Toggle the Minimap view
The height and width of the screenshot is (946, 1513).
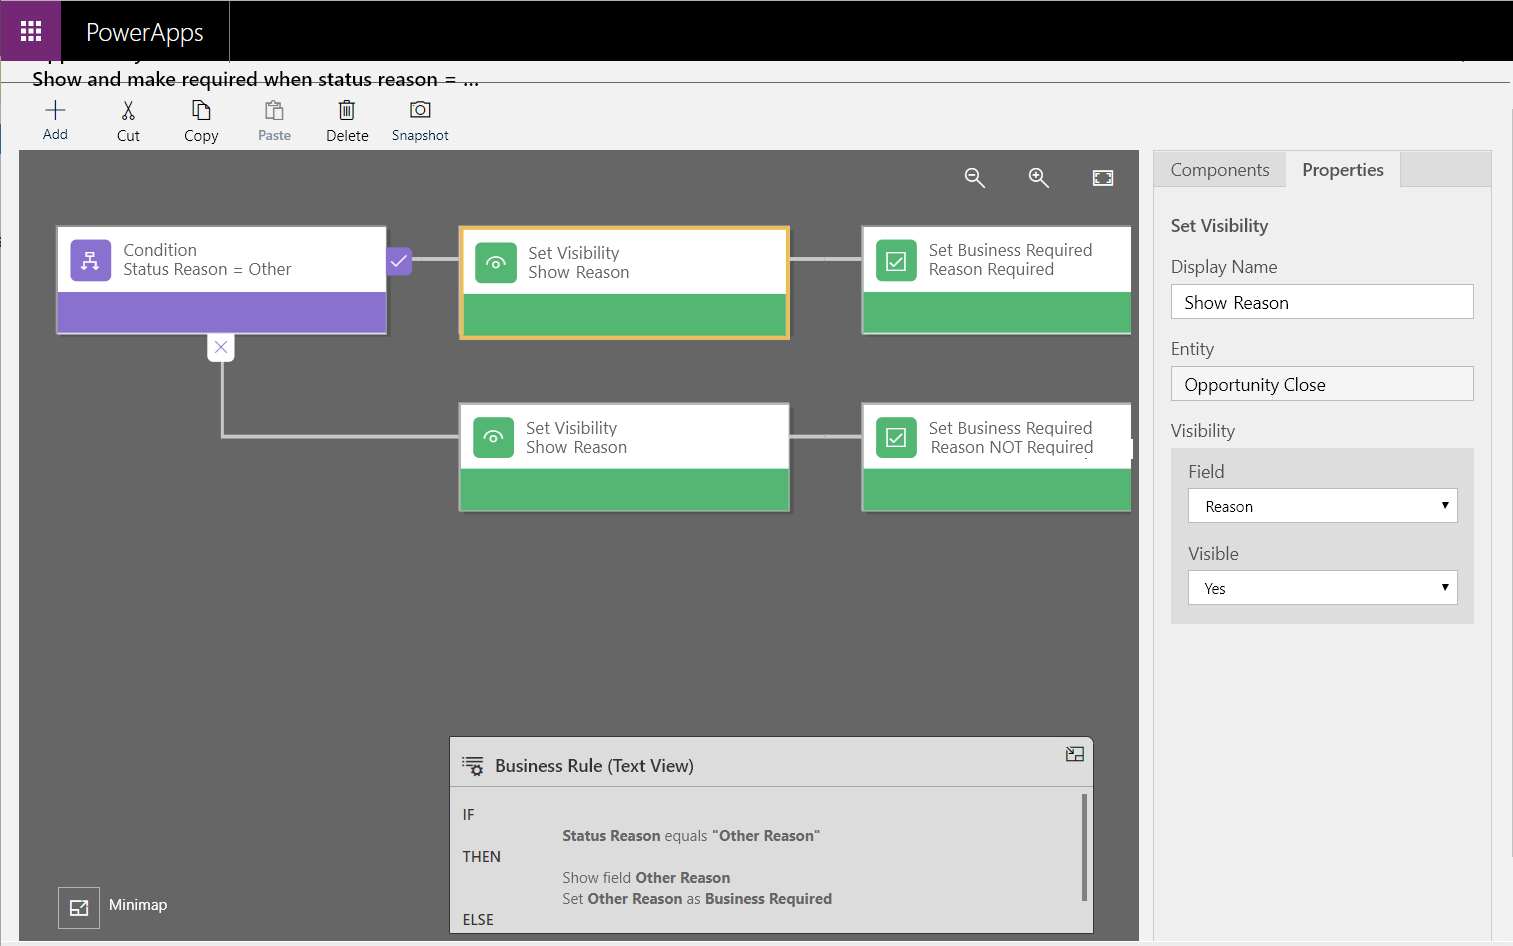pos(79,908)
